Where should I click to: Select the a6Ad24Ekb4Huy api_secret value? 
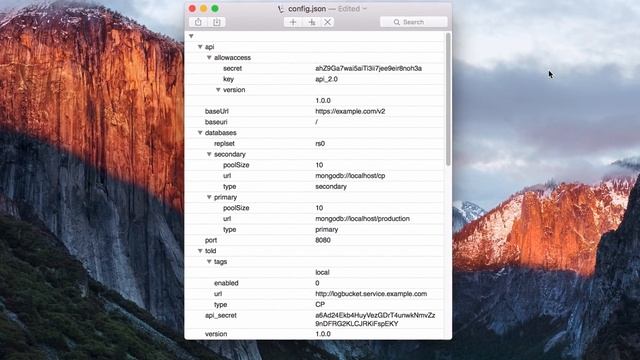(x=375, y=320)
